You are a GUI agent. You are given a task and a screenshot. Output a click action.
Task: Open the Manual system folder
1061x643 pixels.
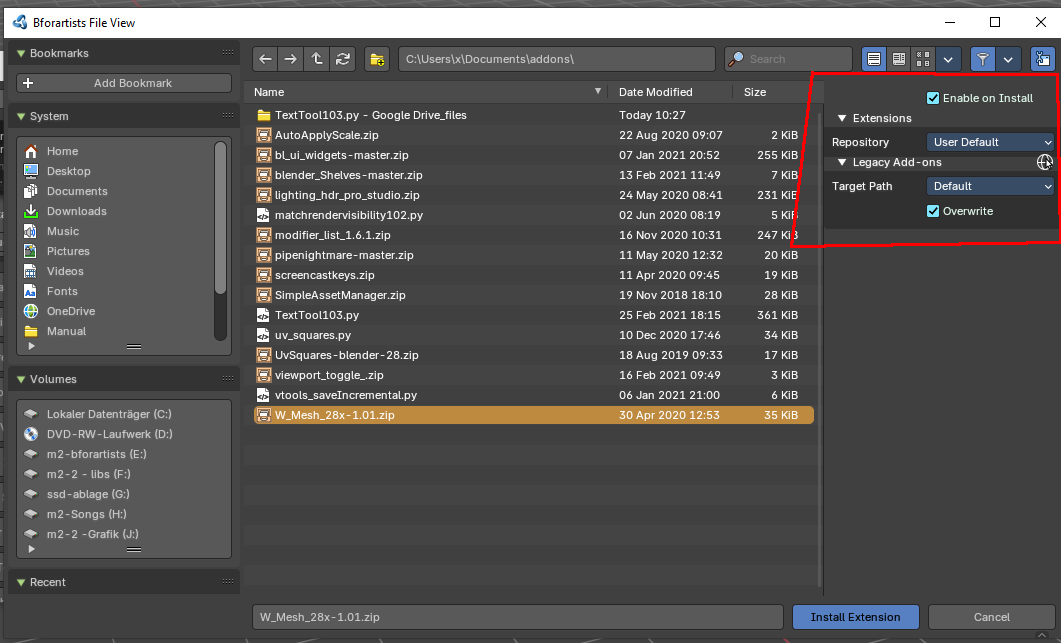(66, 331)
